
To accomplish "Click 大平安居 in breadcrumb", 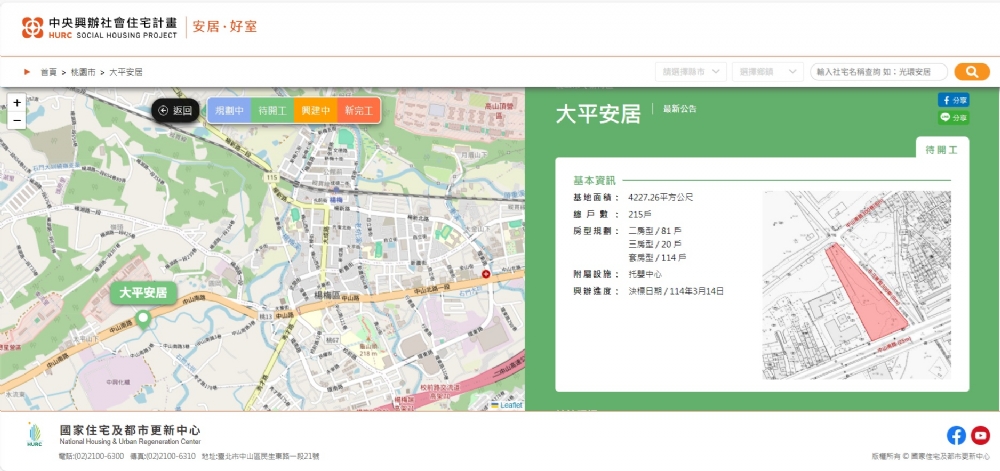I will click(x=126, y=73).
